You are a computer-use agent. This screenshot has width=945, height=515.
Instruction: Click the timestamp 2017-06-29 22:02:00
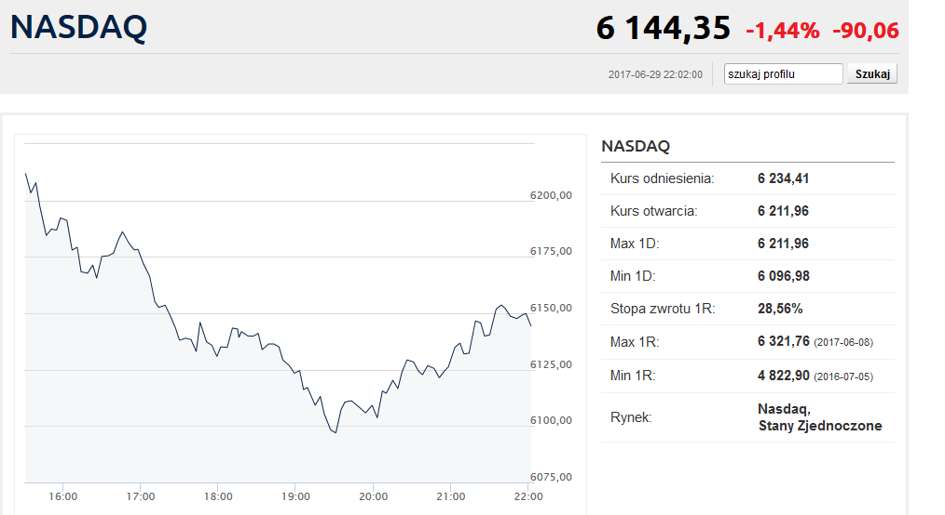pos(655,75)
